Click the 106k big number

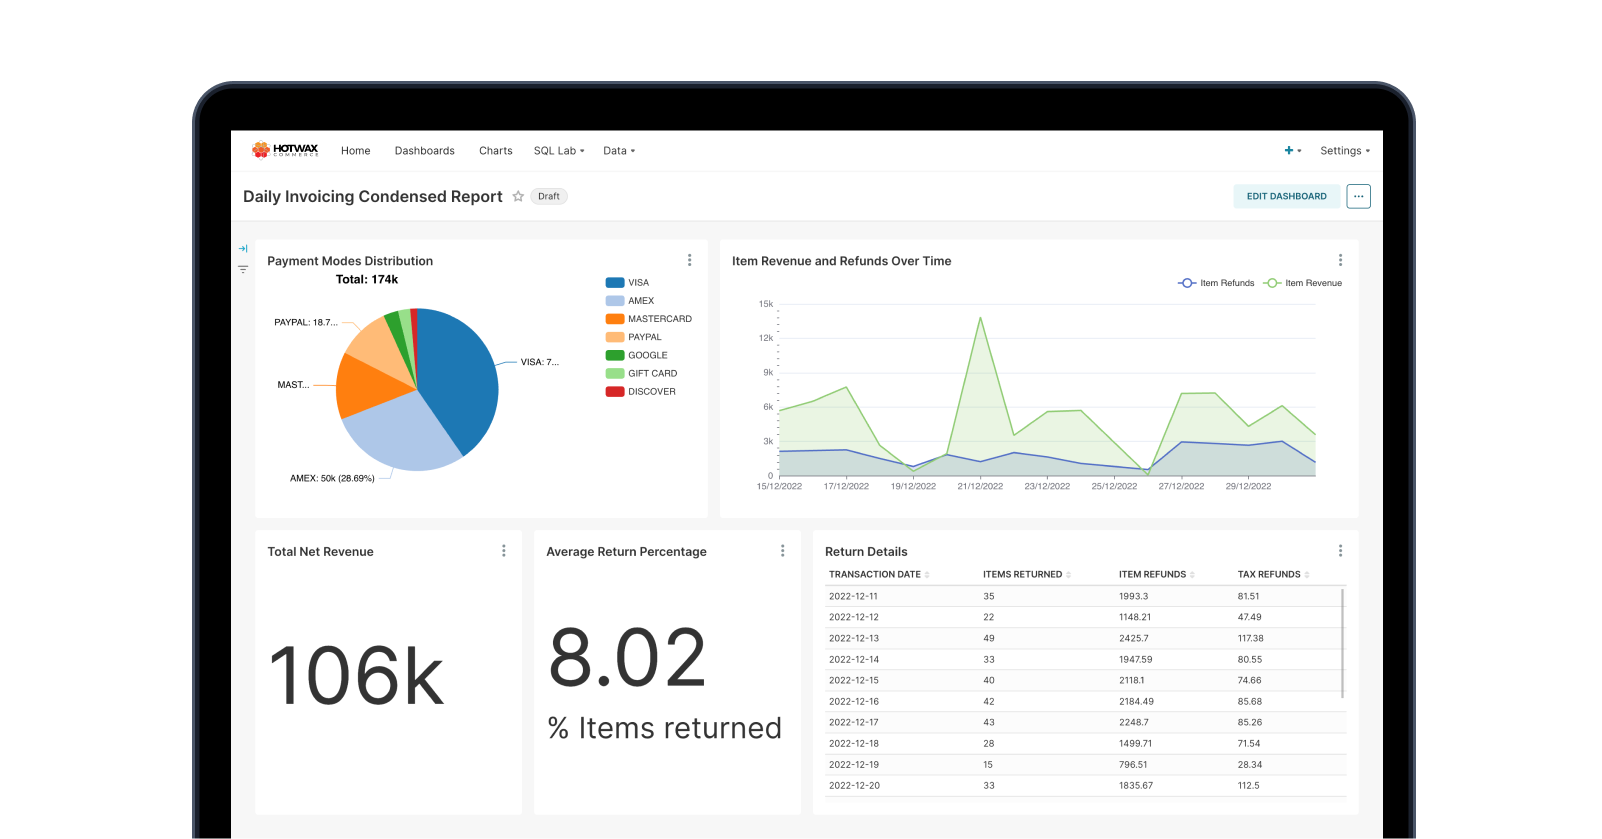click(x=356, y=677)
